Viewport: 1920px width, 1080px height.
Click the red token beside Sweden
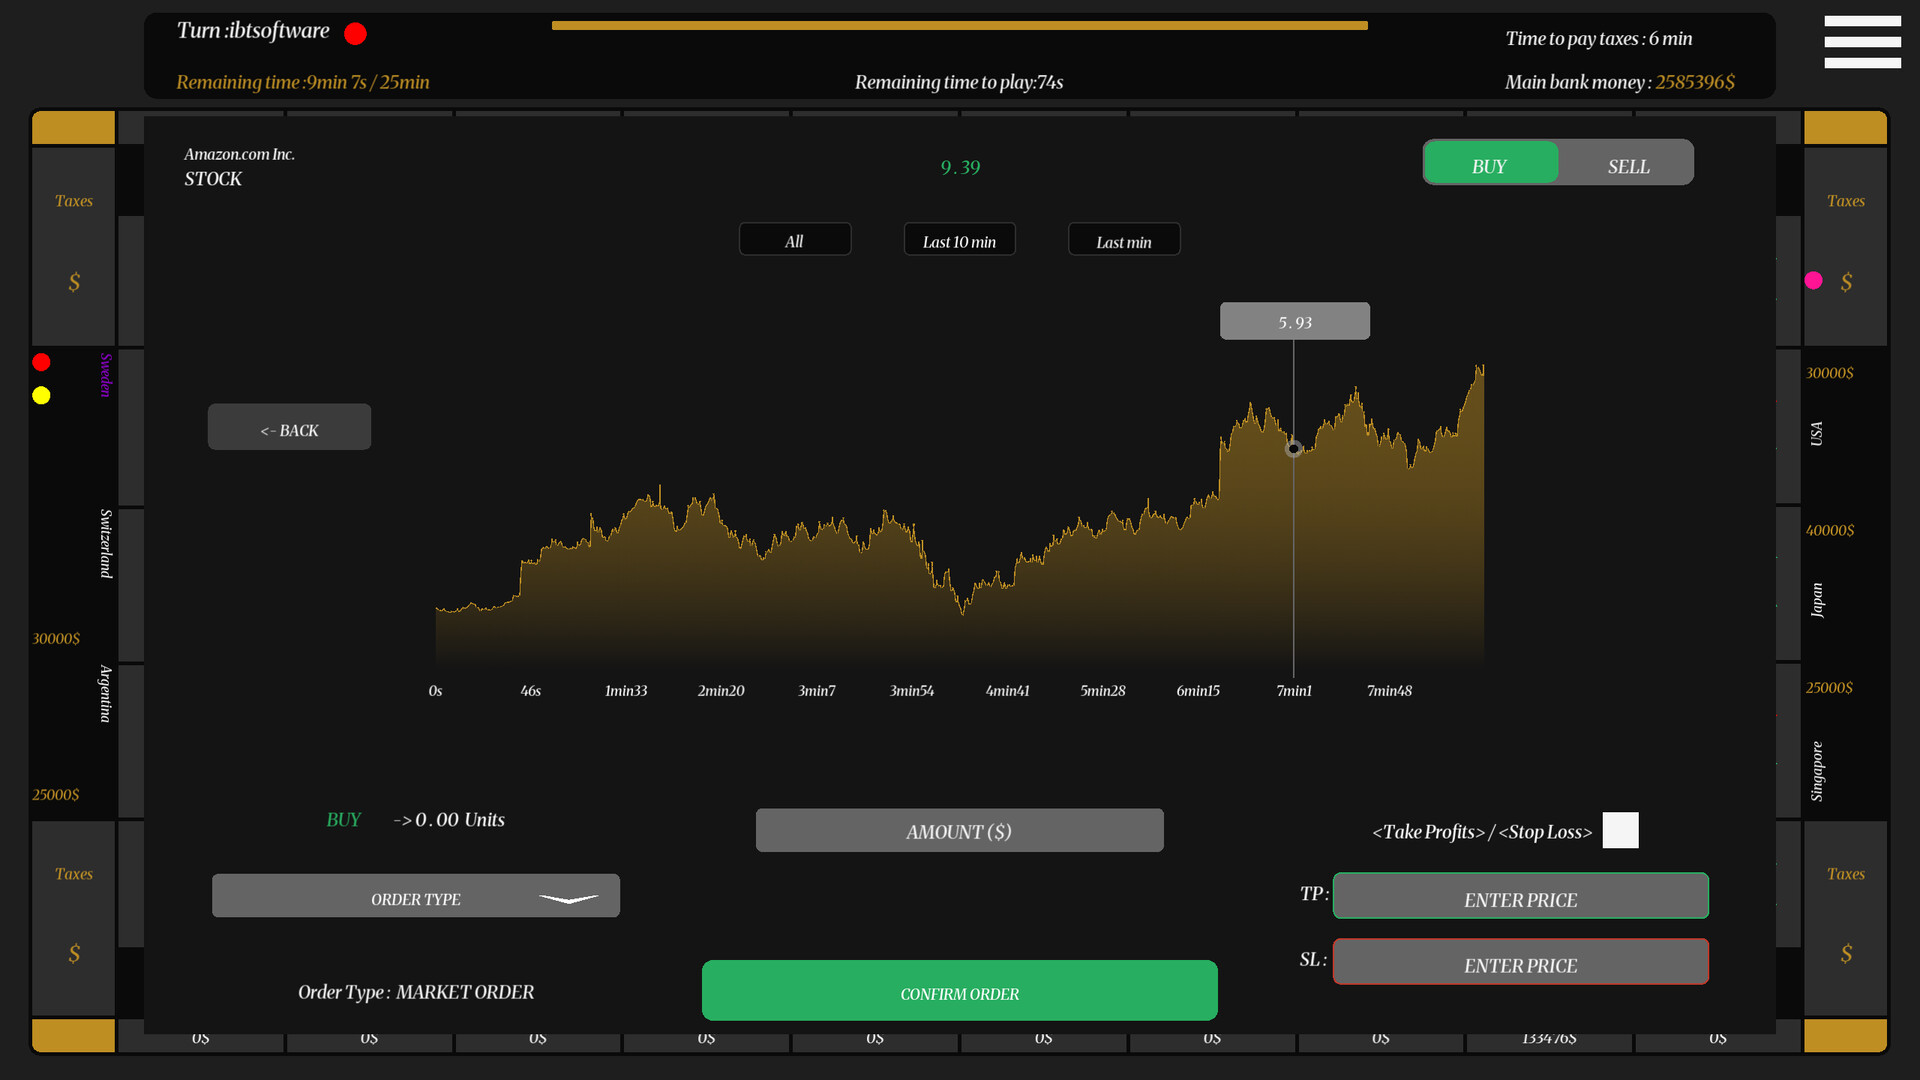41,362
